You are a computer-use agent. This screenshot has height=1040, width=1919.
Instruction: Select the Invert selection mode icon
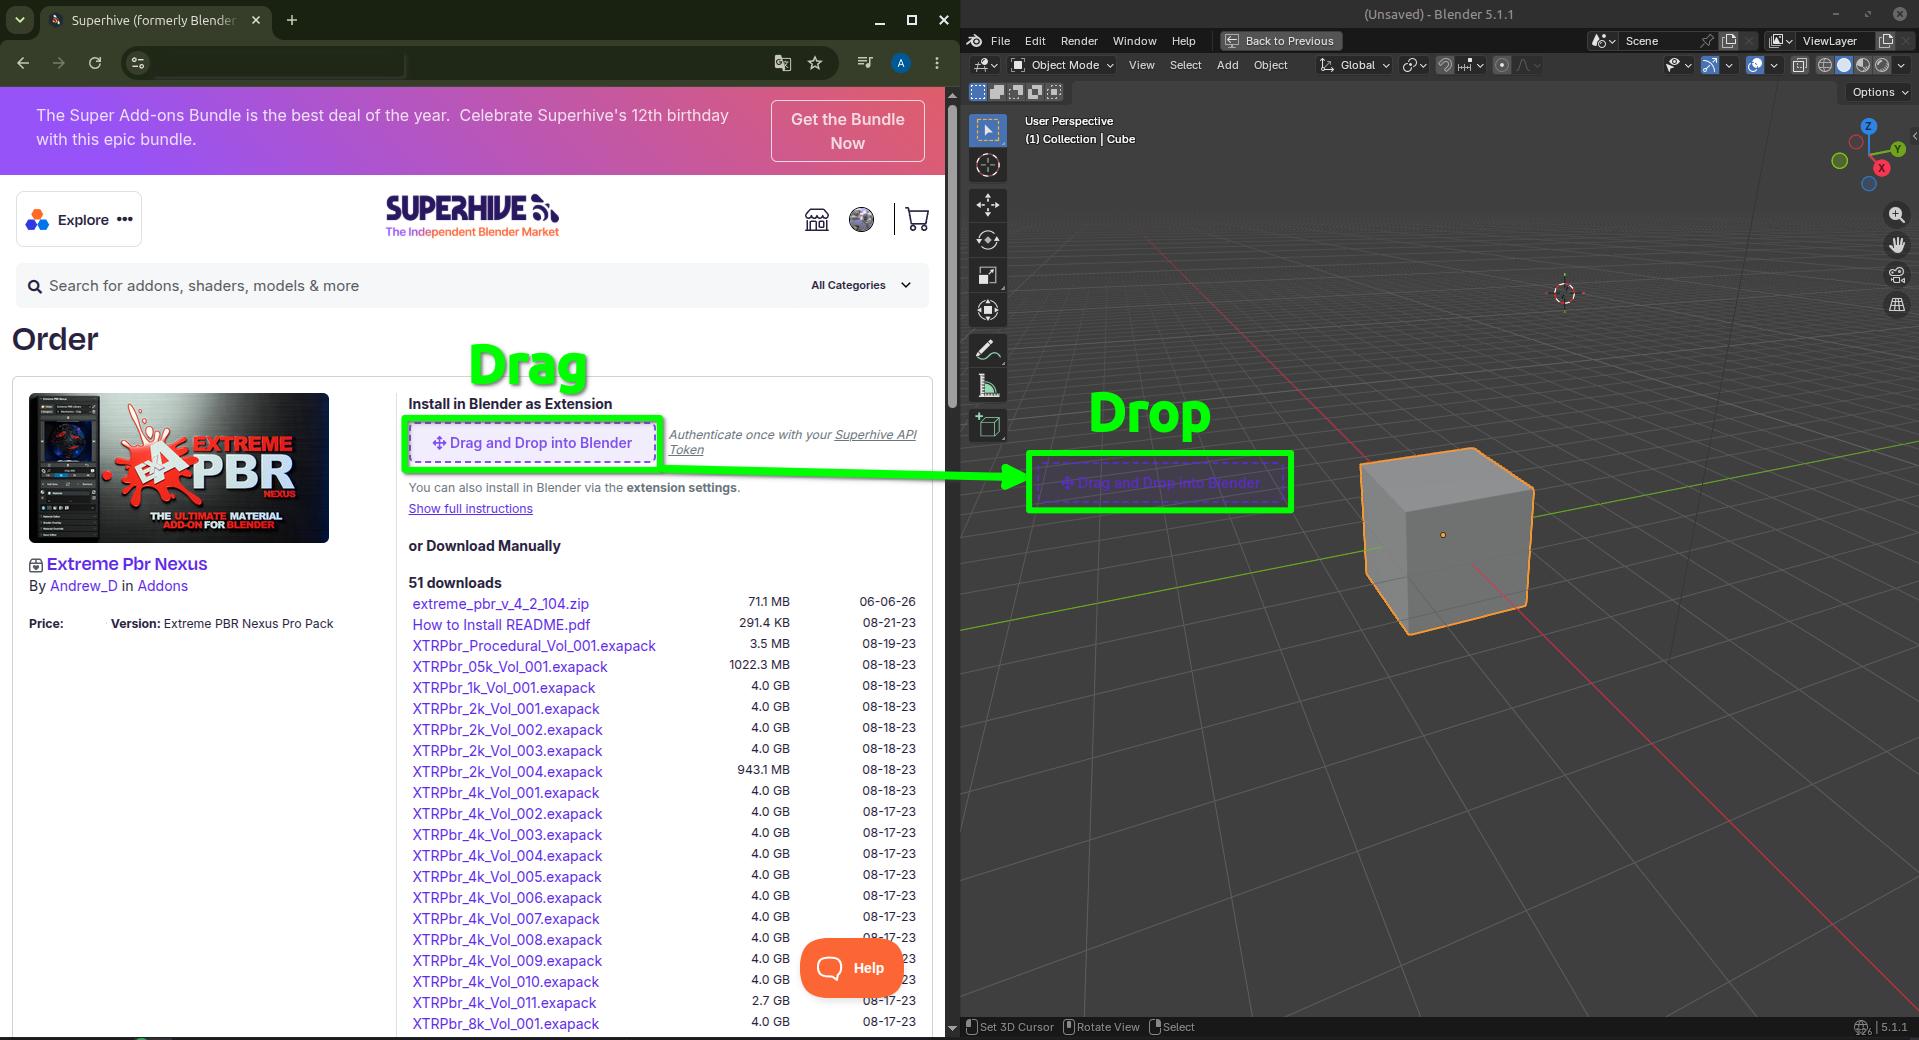[x=1035, y=92]
